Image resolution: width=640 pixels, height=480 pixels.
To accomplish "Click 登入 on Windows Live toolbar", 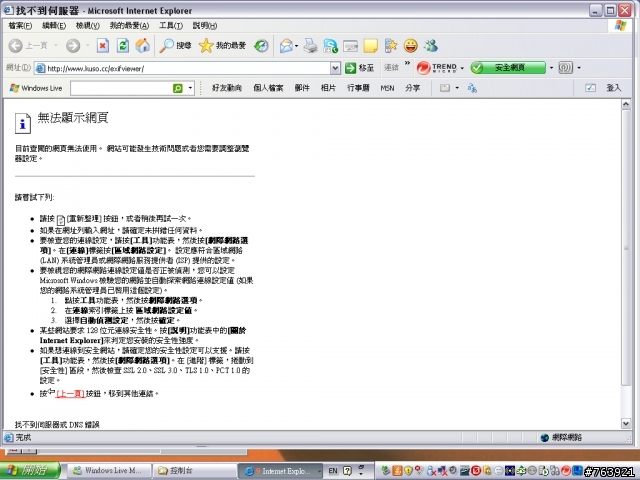I will [613, 88].
